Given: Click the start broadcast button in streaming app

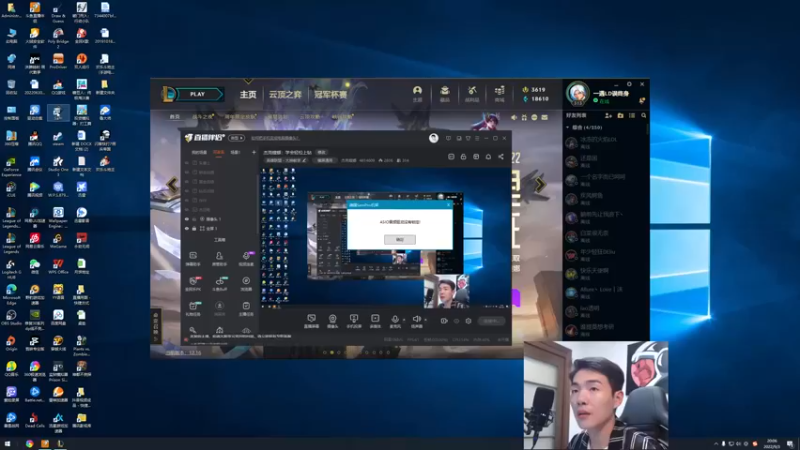Looking at the screenshot, I should pos(492,321).
